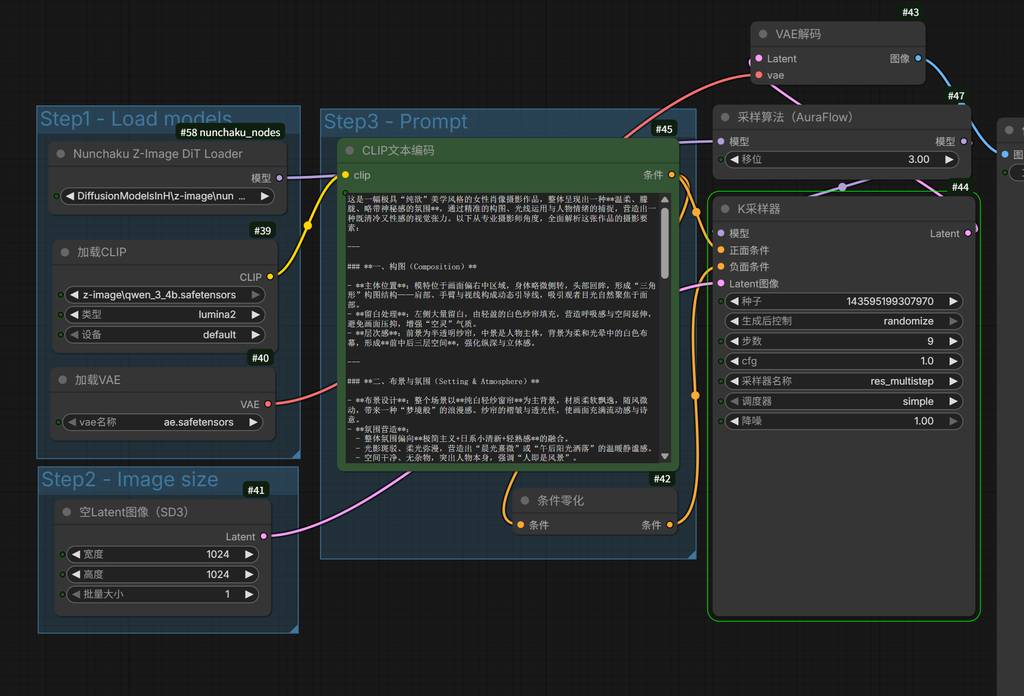The width and height of the screenshot is (1024, 696).
Task: Increase 步数 value with right arrow
Action: pos(953,341)
